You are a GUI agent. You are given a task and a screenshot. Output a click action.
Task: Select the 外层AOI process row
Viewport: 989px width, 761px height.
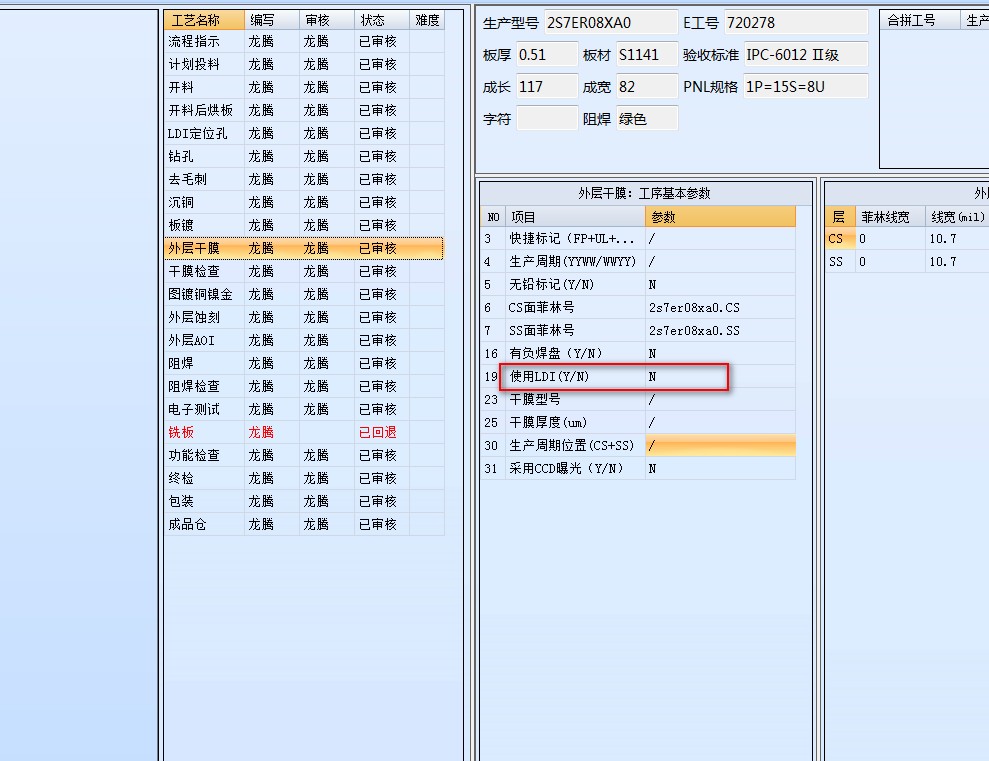pos(304,340)
